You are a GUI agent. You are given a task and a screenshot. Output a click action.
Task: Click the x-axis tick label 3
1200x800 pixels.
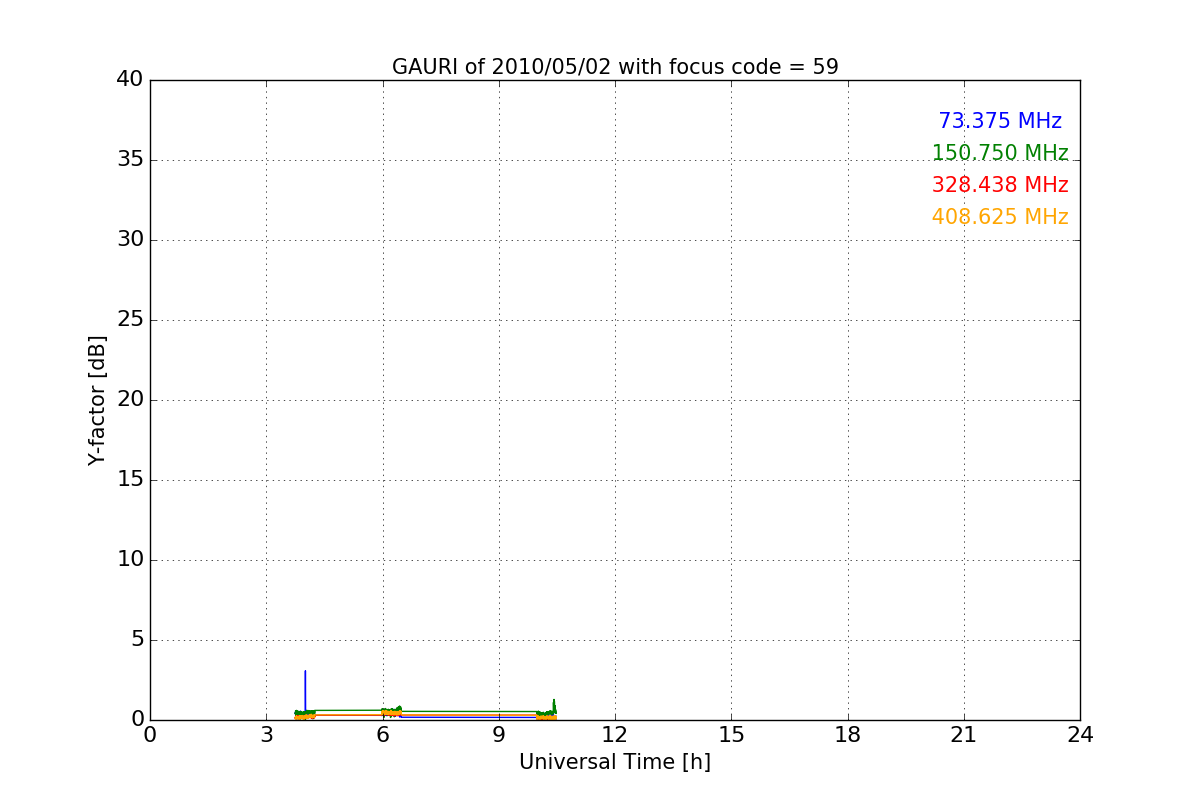266,735
